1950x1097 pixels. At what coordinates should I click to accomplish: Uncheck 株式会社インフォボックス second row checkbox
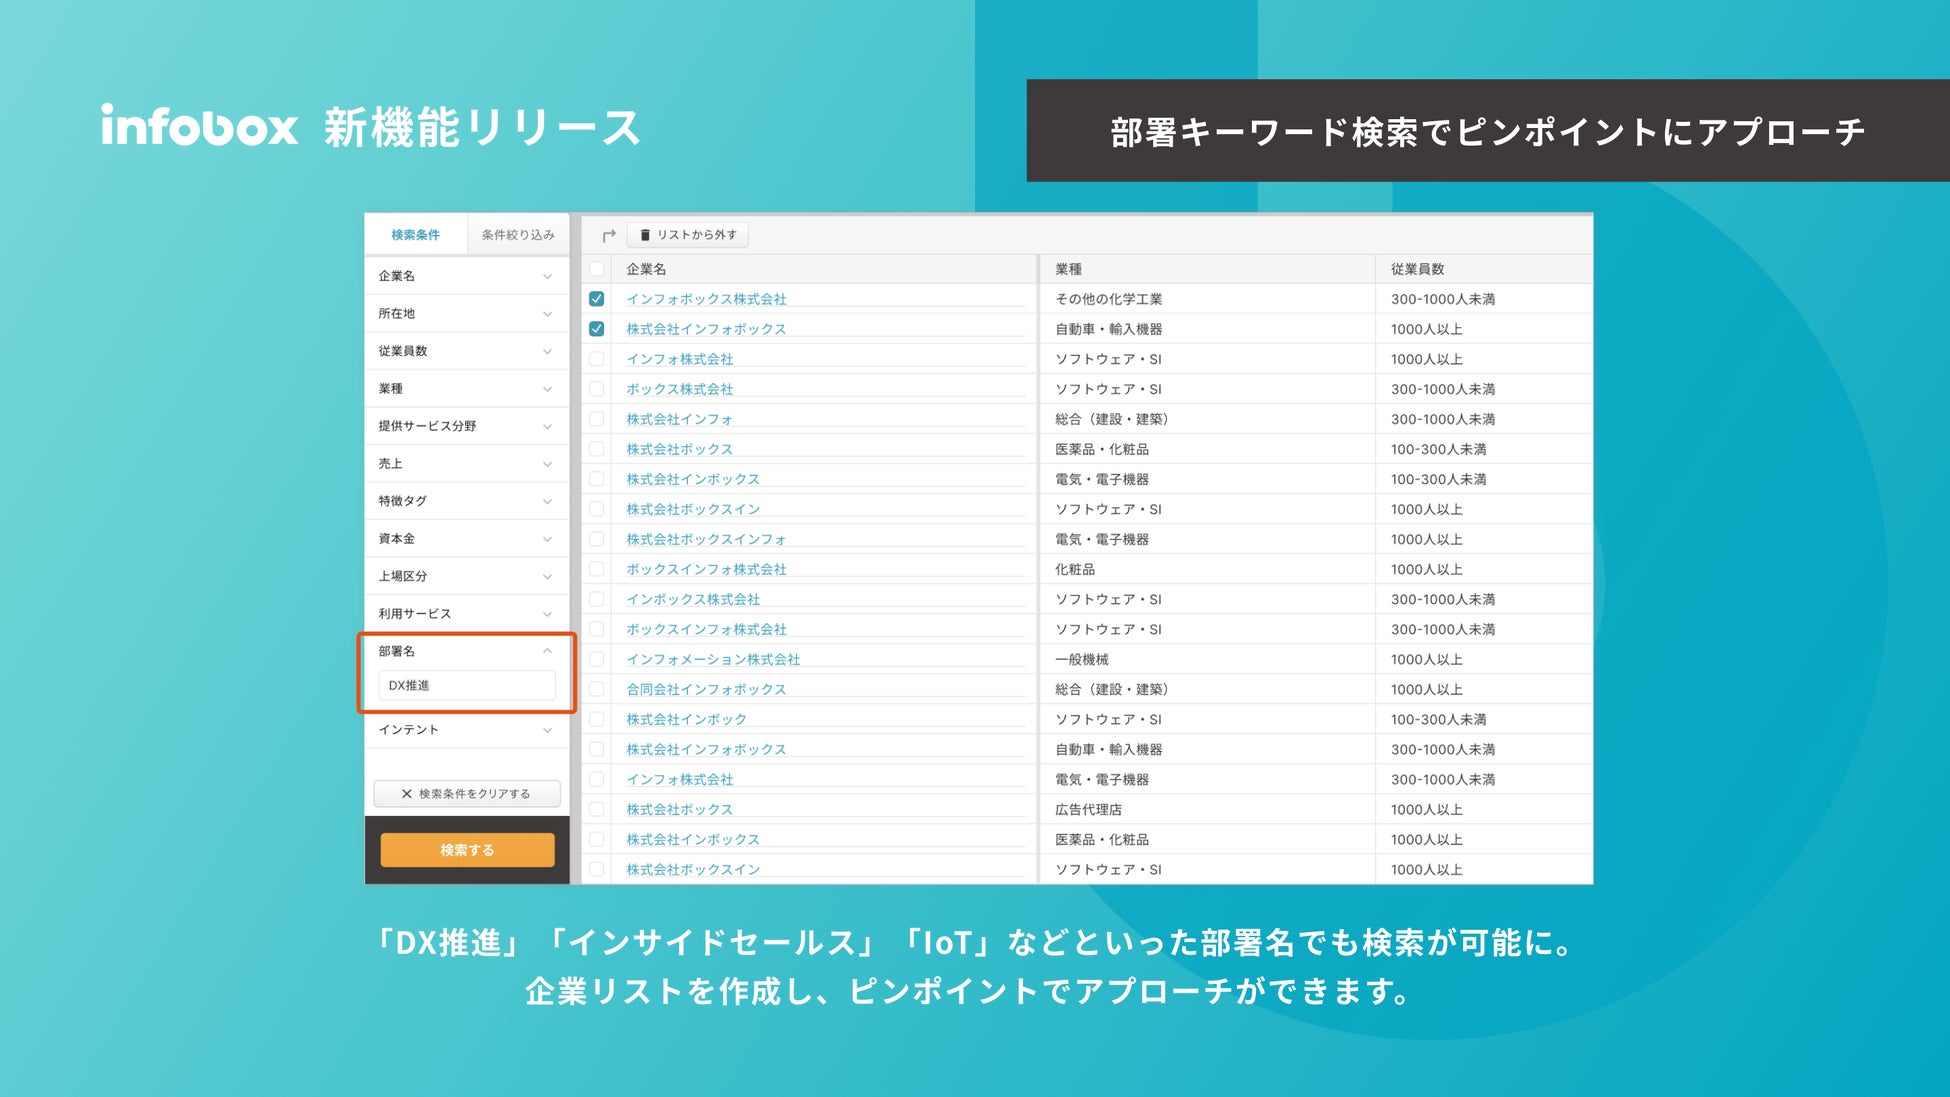pyautogui.click(x=597, y=329)
